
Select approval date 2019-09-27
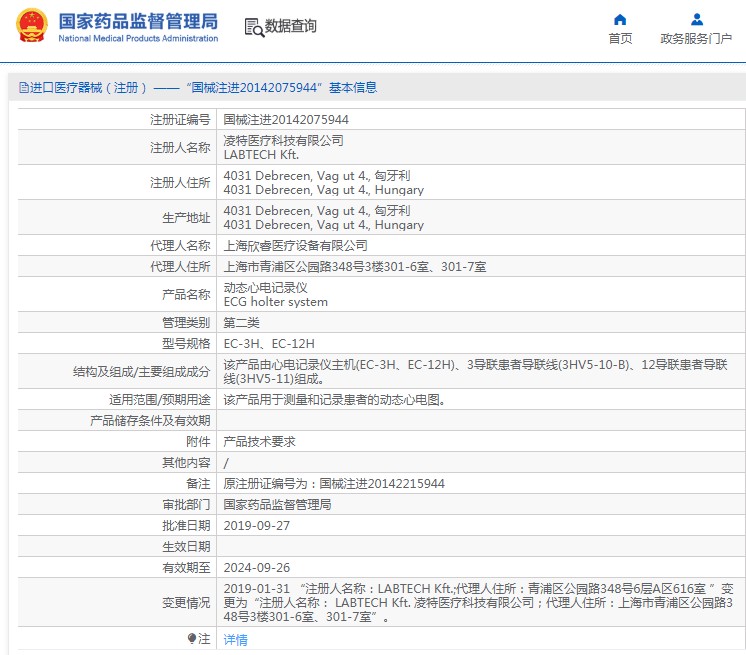[256, 525]
